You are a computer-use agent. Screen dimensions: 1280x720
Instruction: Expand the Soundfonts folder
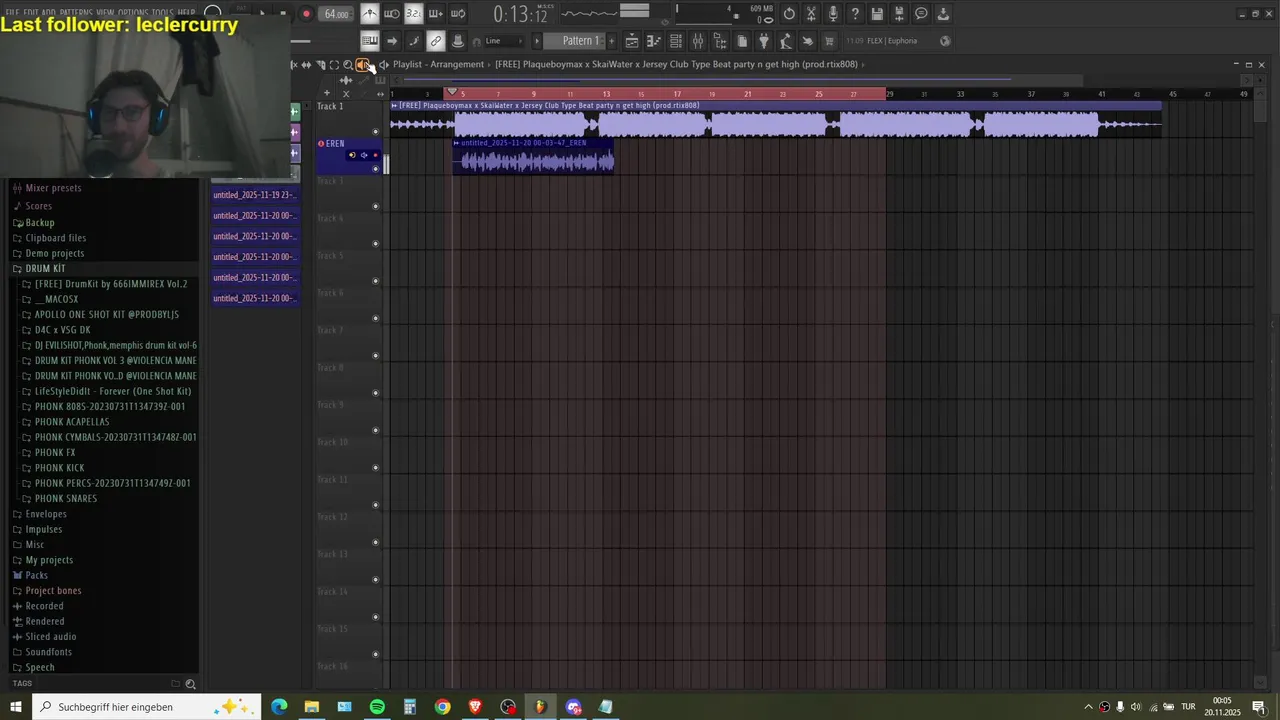click(48, 652)
